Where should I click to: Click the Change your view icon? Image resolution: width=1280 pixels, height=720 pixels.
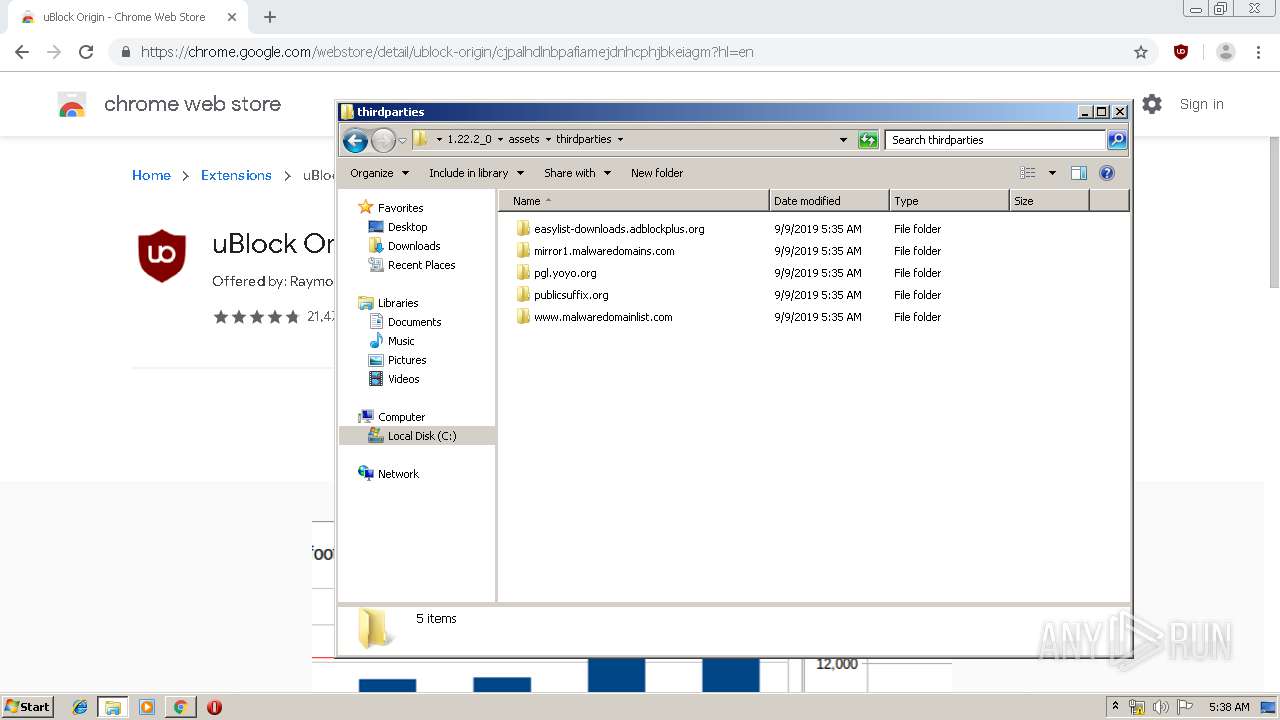pos(1028,173)
